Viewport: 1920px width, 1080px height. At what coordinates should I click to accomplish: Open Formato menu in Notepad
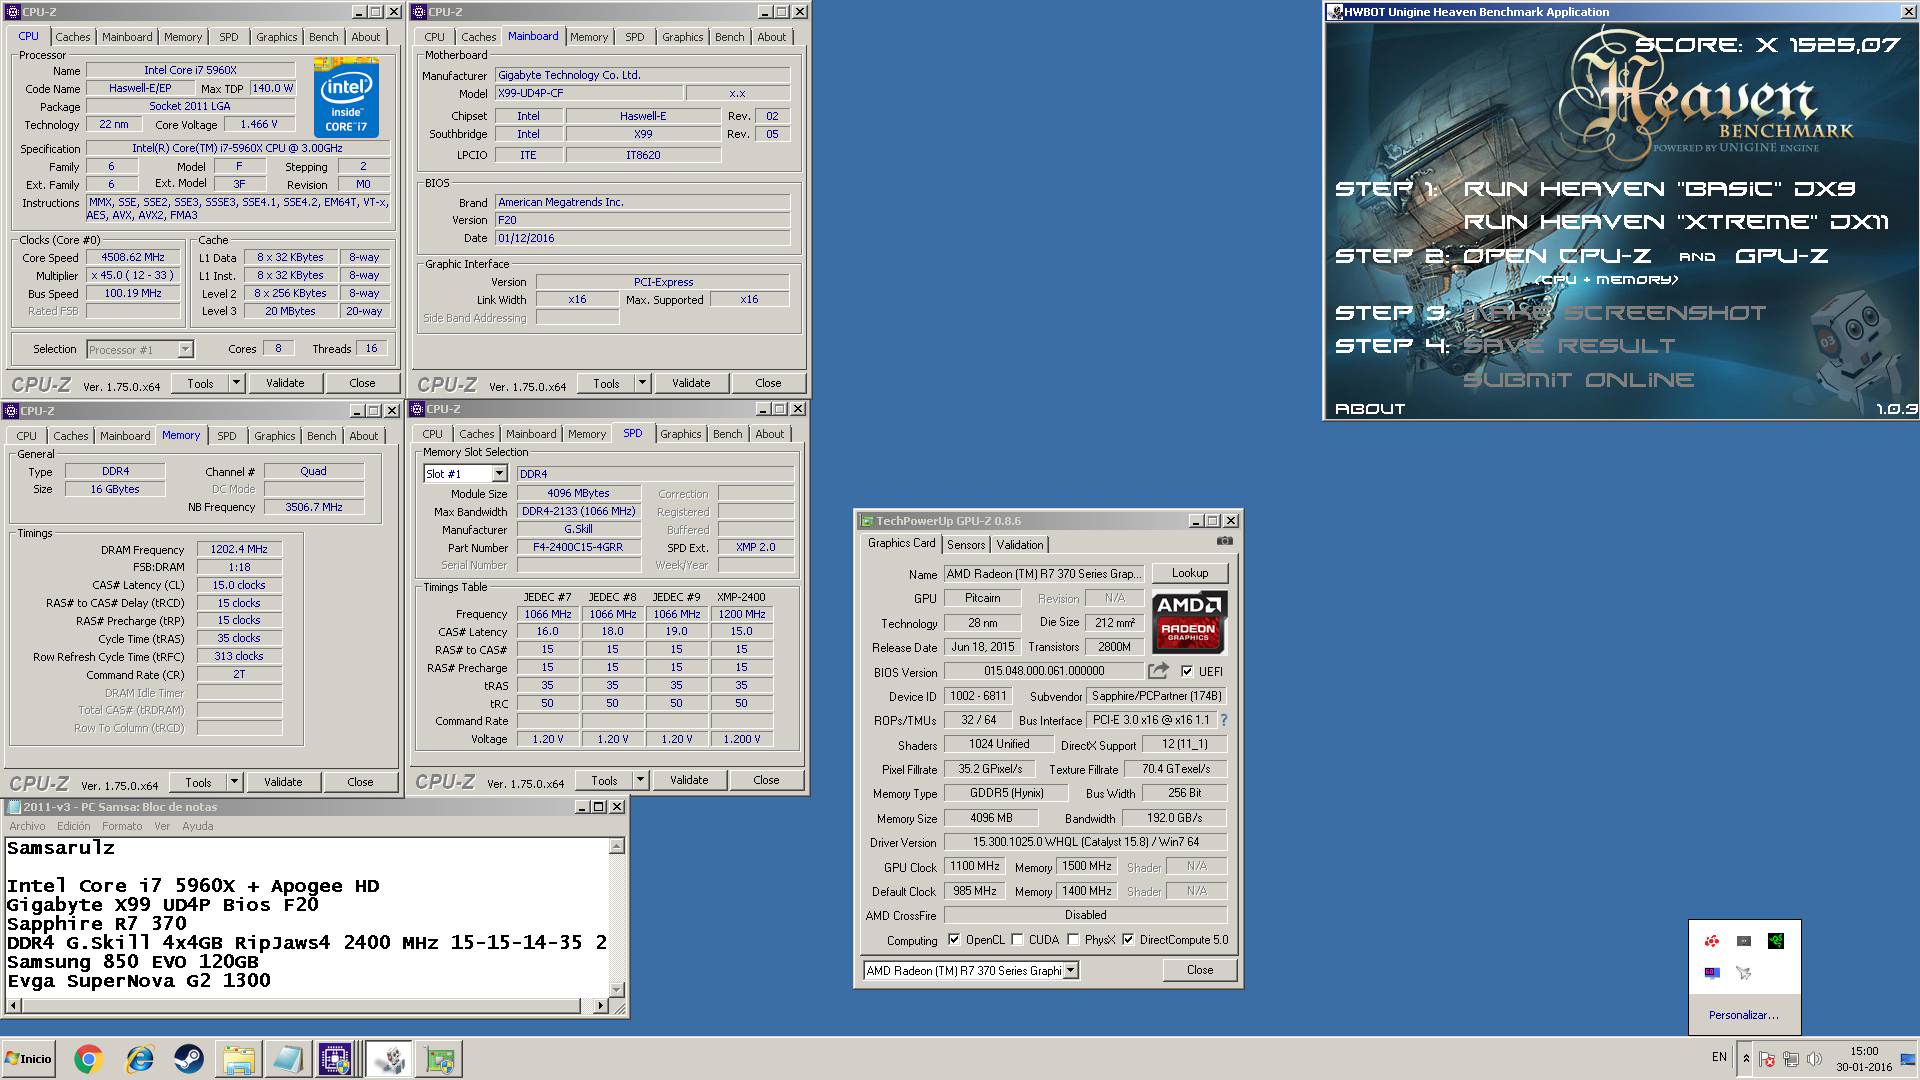point(122,826)
